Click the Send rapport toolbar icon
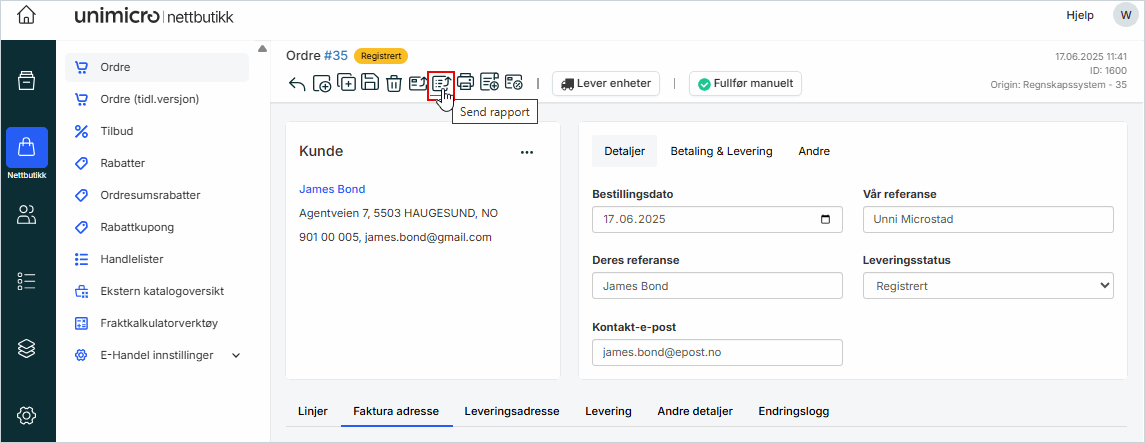 (x=441, y=84)
